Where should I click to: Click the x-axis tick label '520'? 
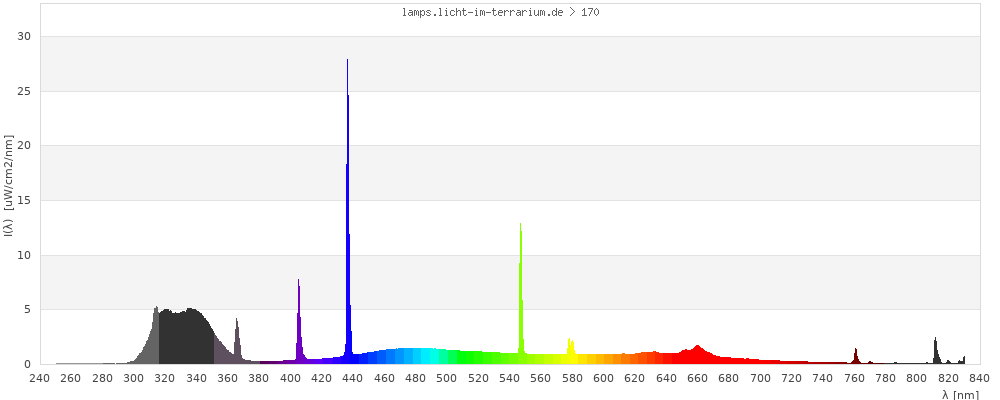478,378
